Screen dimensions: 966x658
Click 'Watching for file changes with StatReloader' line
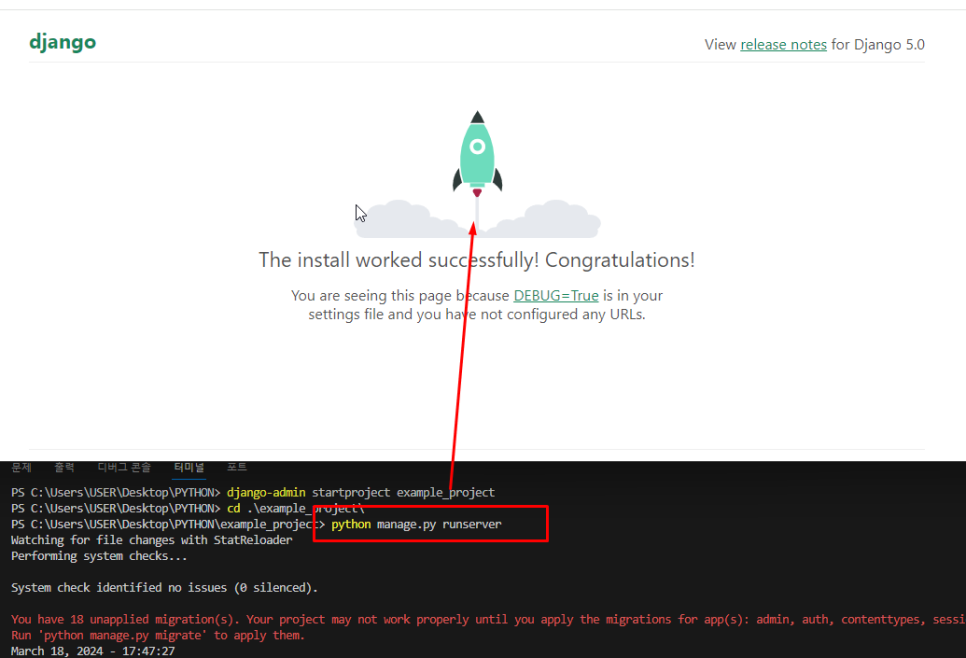point(152,540)
